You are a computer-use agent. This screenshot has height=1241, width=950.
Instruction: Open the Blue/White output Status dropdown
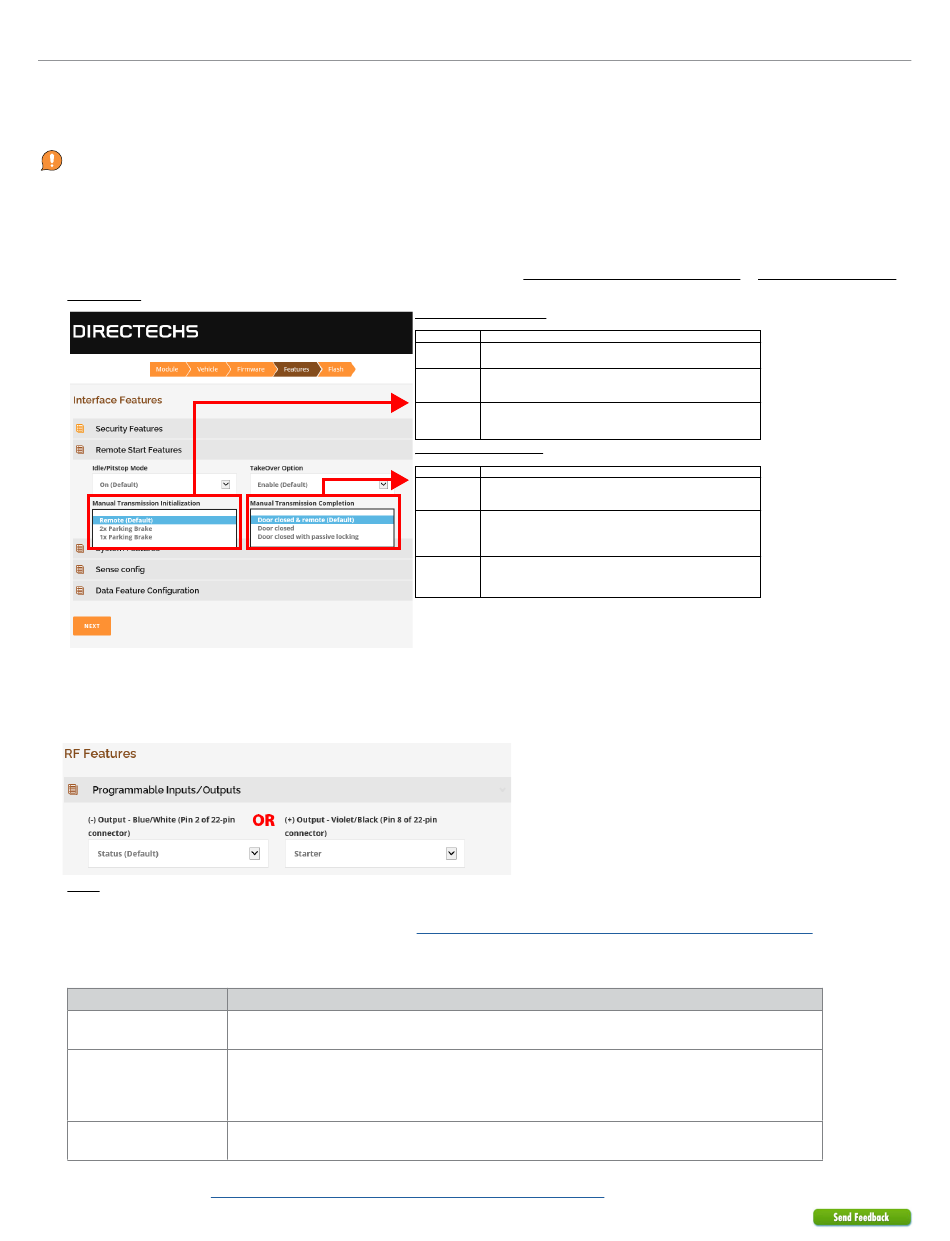point(177,853)
